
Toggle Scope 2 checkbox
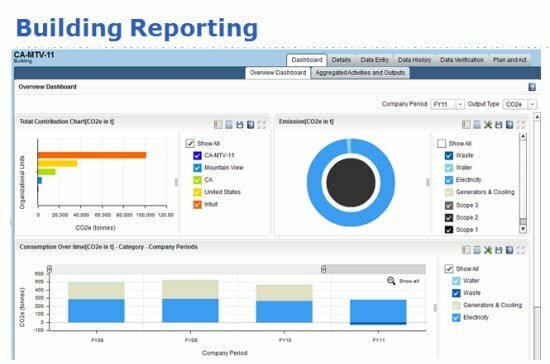click(449, 217)
